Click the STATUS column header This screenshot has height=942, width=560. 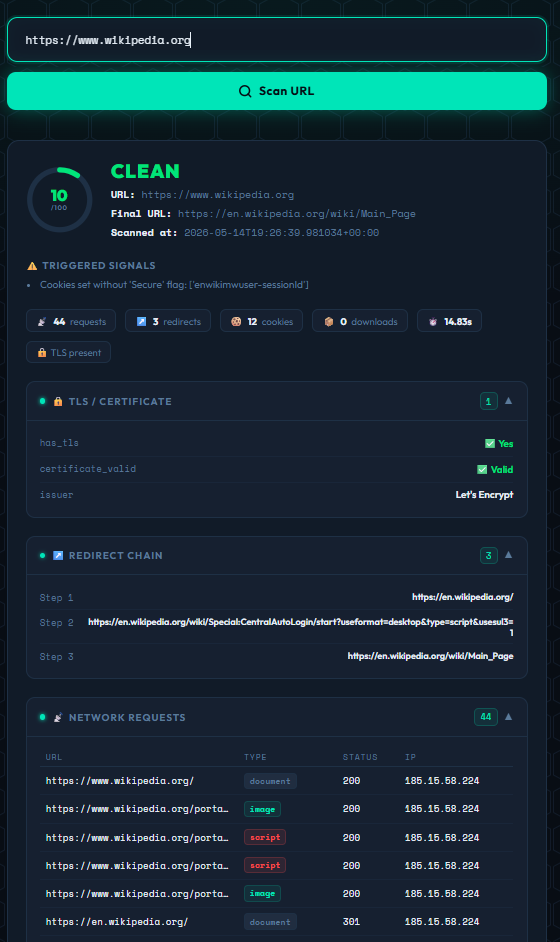point(360,757)
